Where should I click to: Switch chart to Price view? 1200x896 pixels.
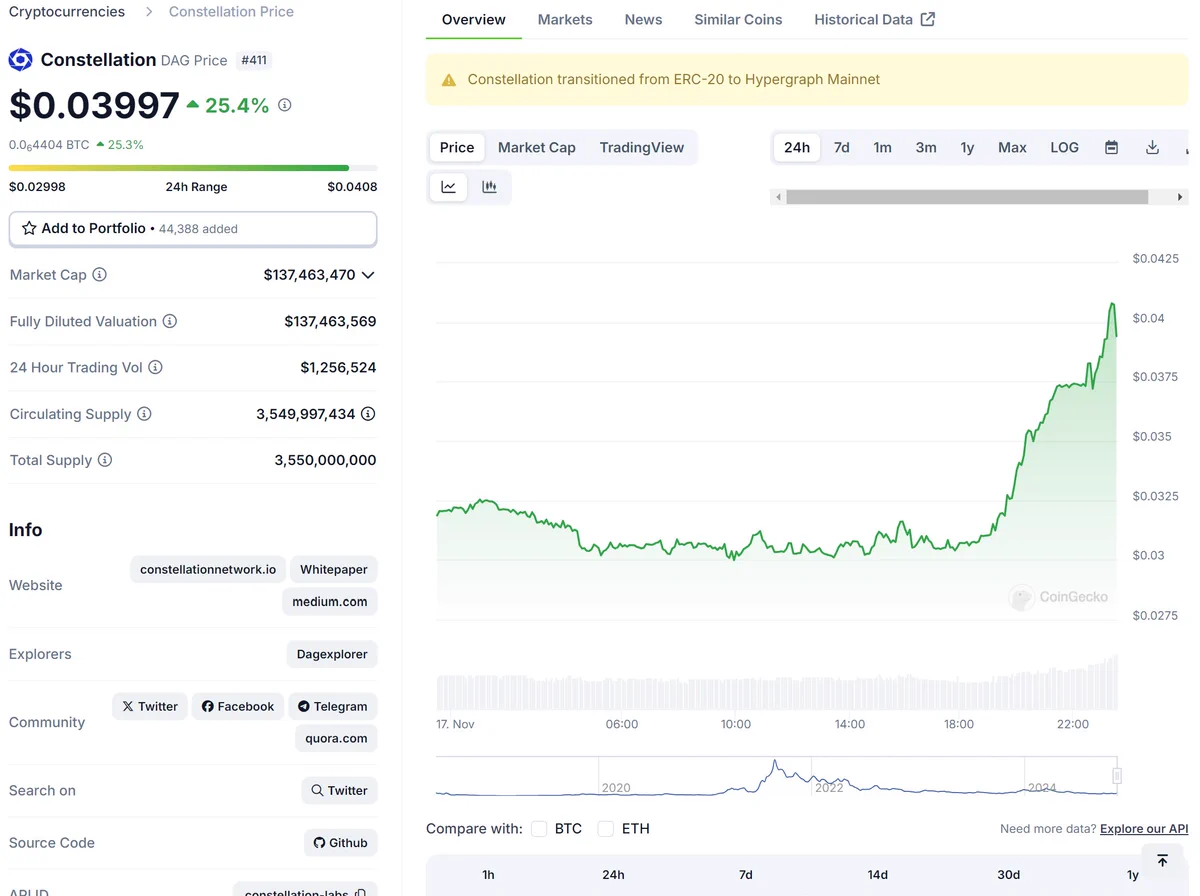[457, 147]
